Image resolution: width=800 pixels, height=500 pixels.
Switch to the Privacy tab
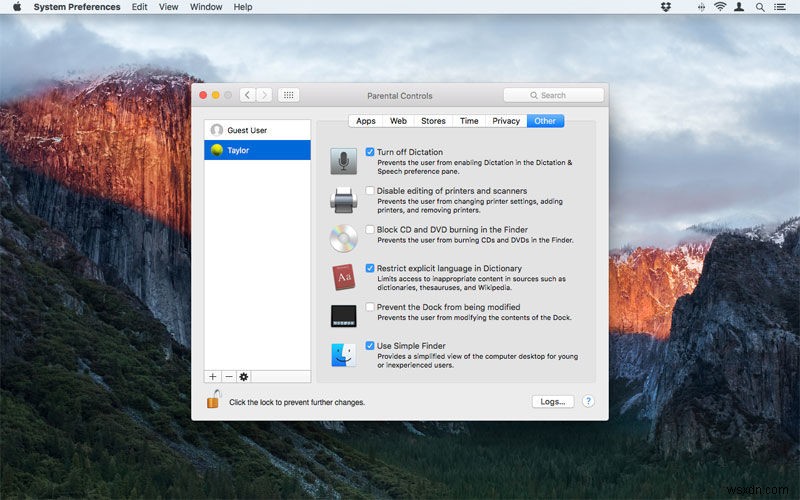coord(506,121)
